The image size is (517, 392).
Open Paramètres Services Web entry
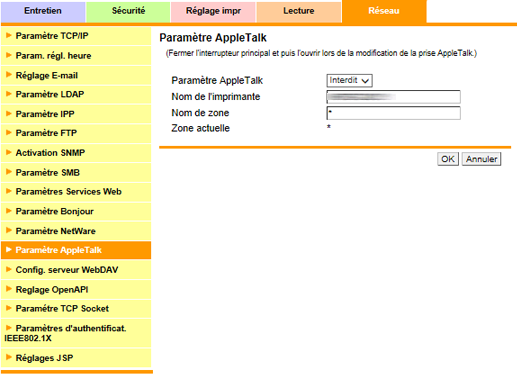tap(76, 192)
